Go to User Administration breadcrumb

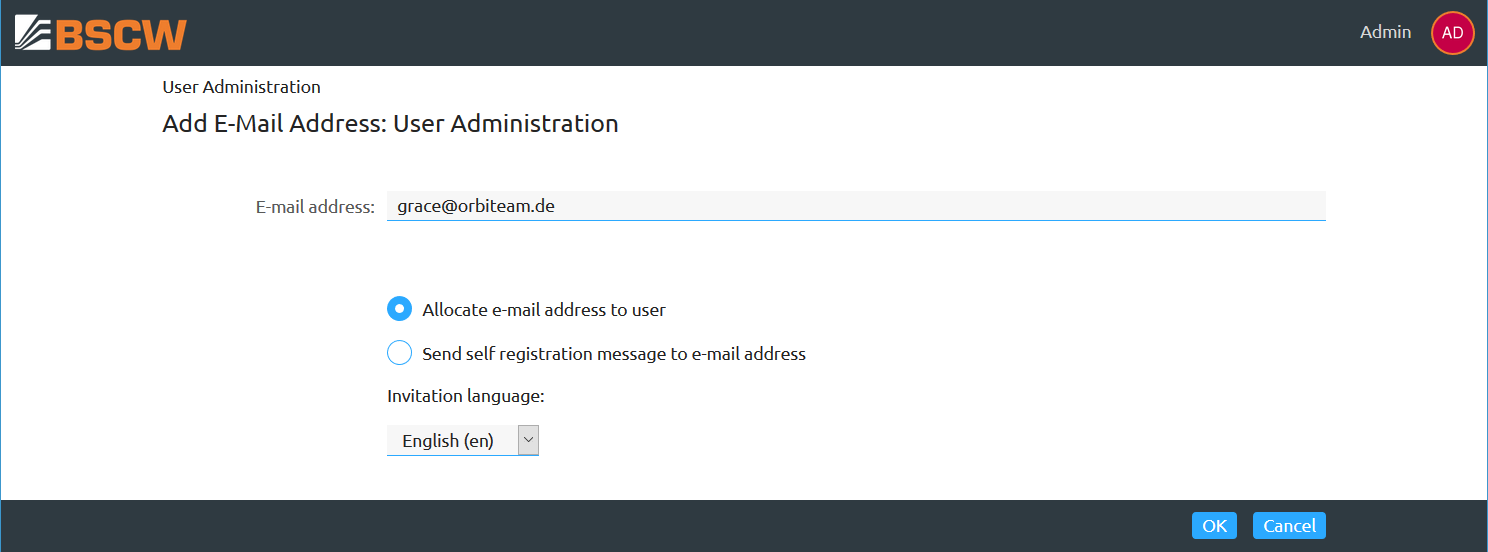241,87
